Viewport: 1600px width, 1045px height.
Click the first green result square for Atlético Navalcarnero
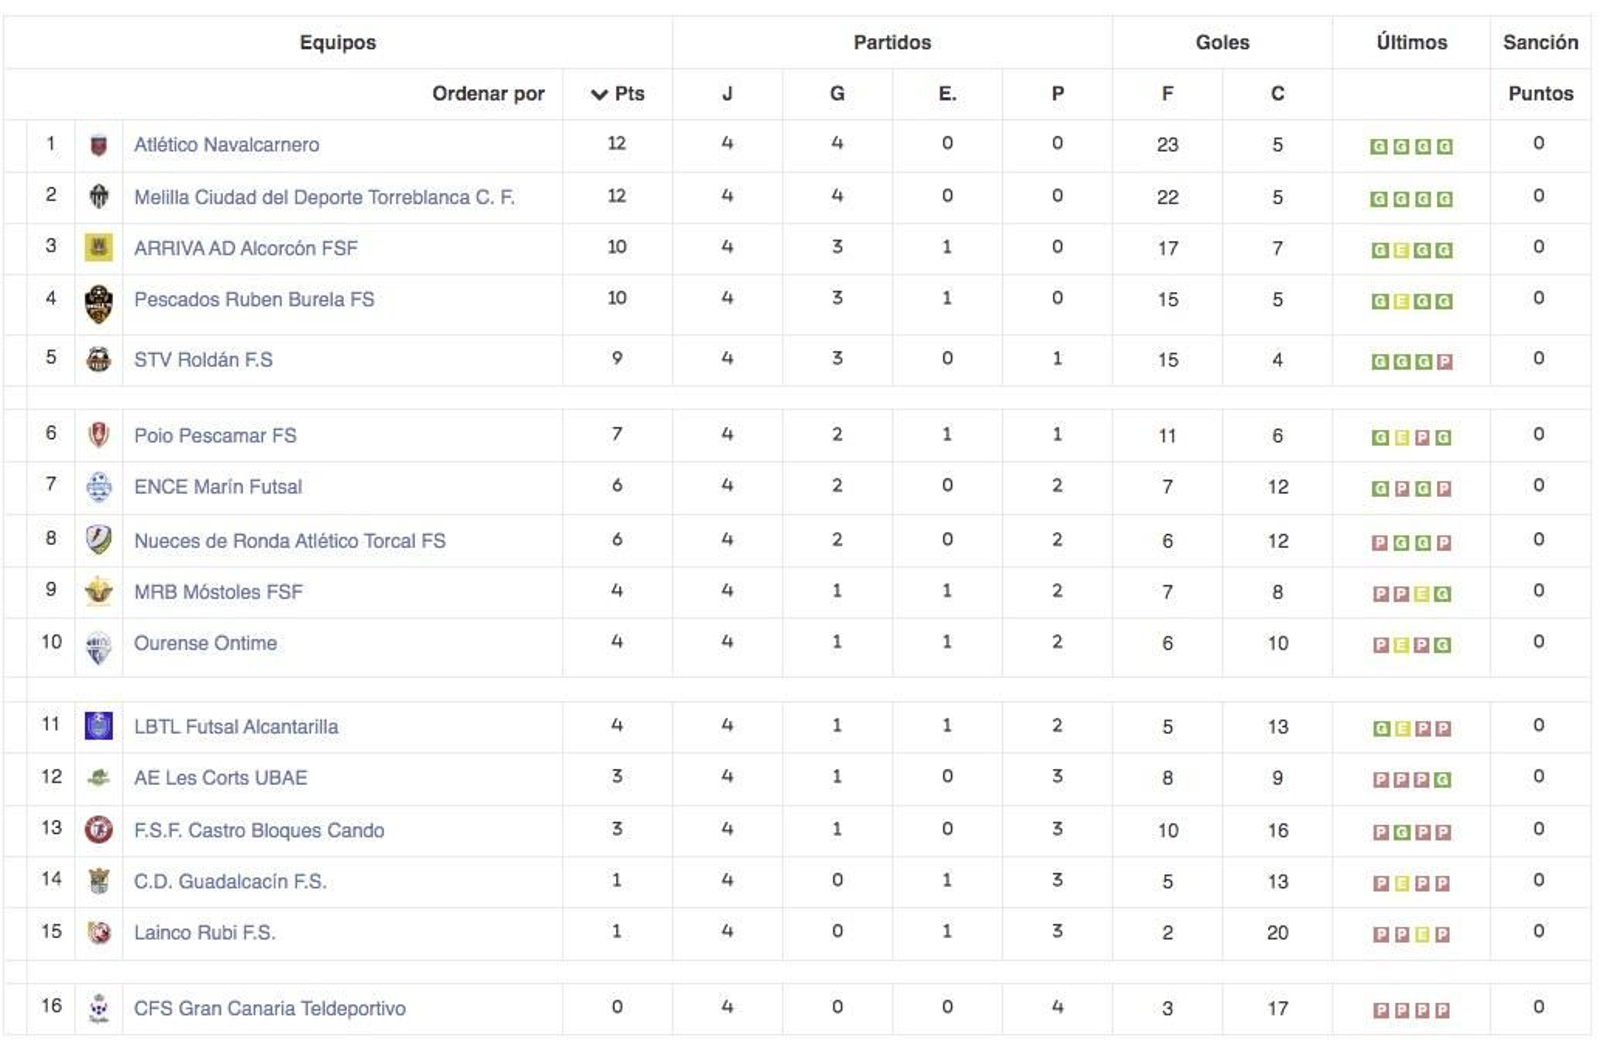point(1379,147)
